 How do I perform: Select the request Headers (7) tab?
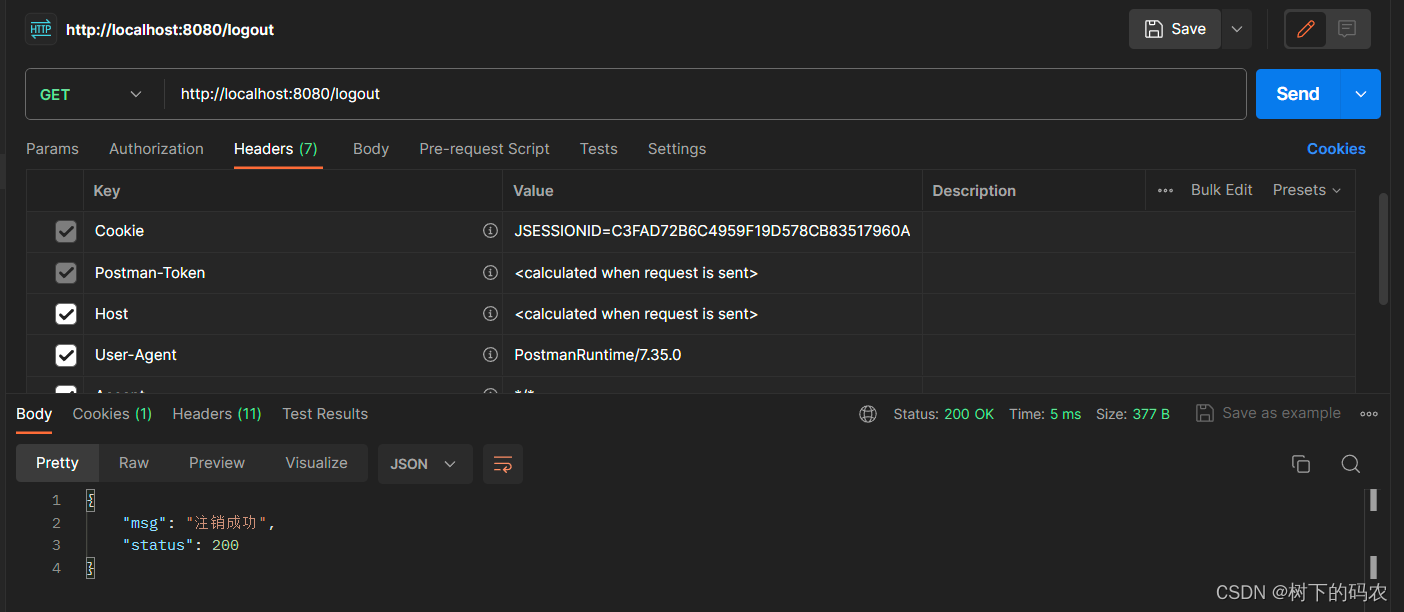pos(276,149)
